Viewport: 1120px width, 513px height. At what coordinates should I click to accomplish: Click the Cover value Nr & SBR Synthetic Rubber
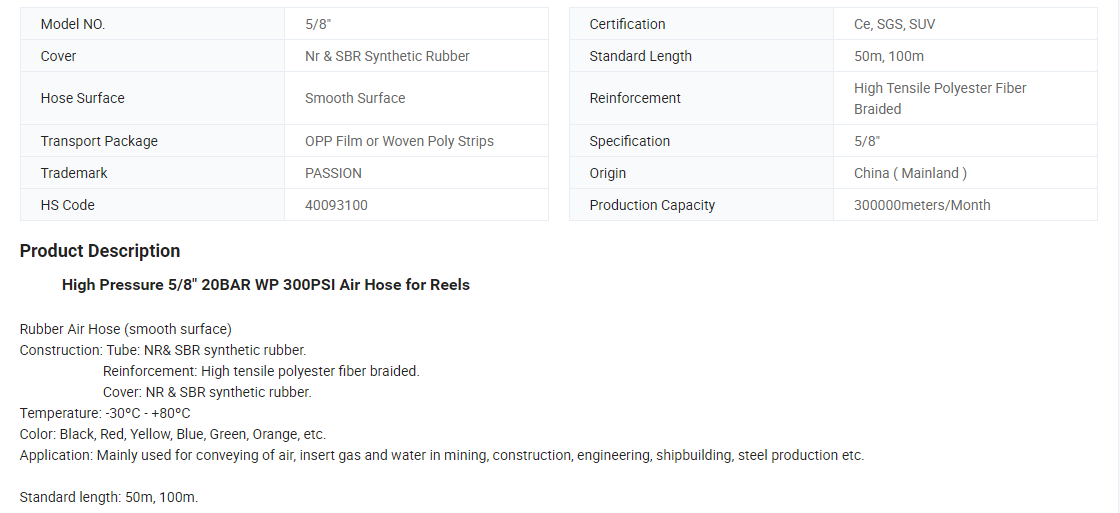(387, 56)
